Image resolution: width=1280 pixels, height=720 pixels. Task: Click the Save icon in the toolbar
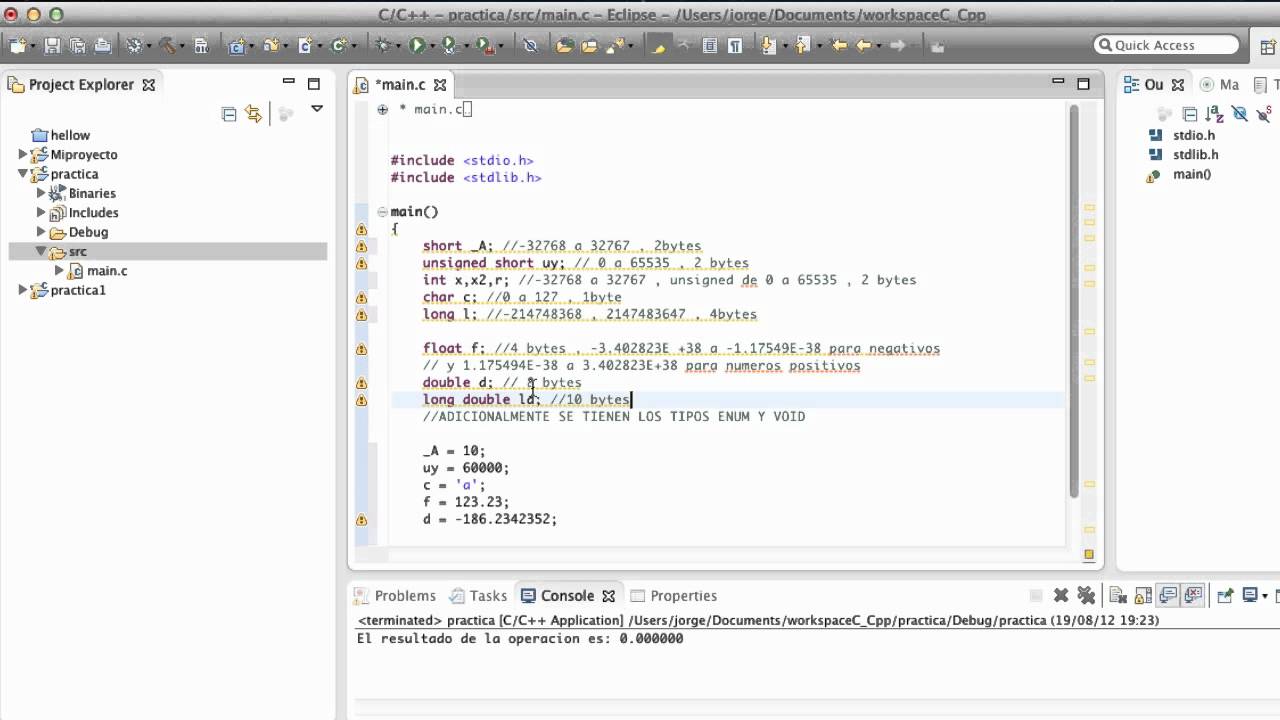(52, 46)
